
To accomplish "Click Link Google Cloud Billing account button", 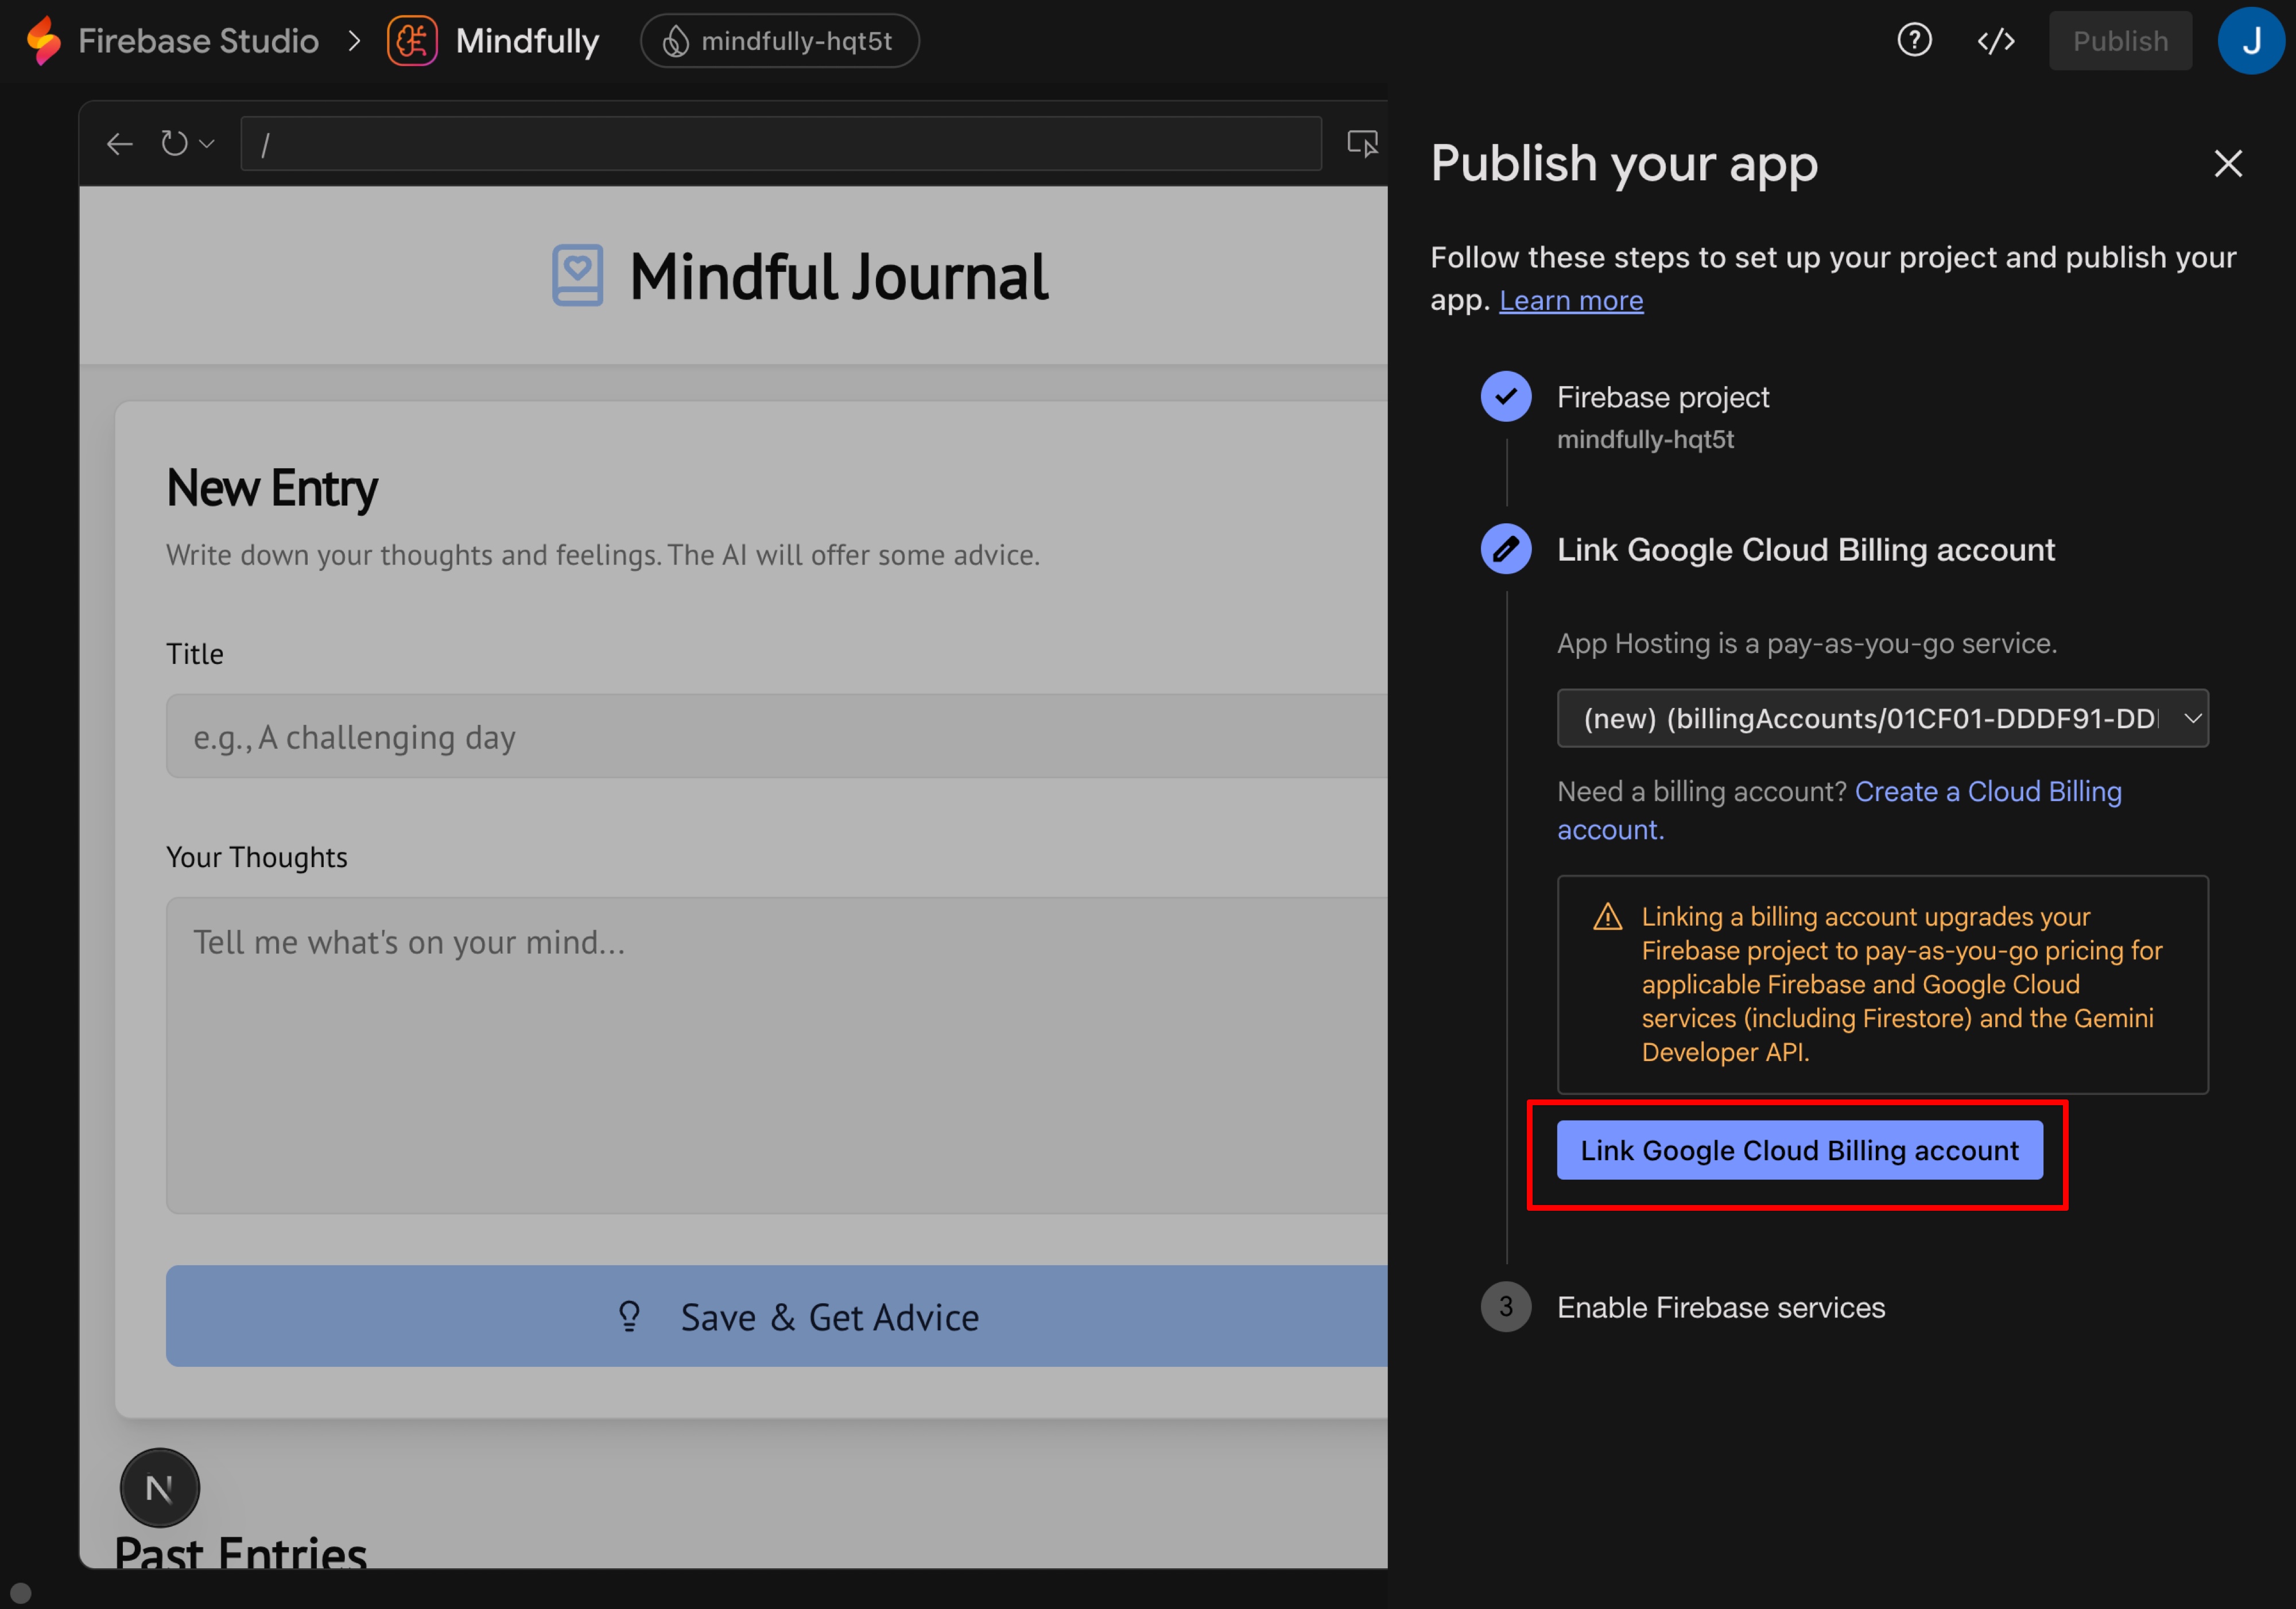I will [1799, 1150].
